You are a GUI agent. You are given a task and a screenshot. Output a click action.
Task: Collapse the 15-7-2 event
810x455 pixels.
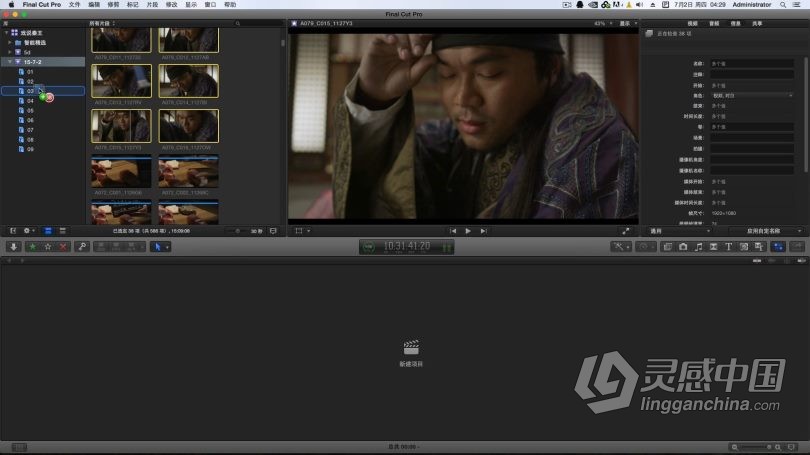[x=10, y=62]
